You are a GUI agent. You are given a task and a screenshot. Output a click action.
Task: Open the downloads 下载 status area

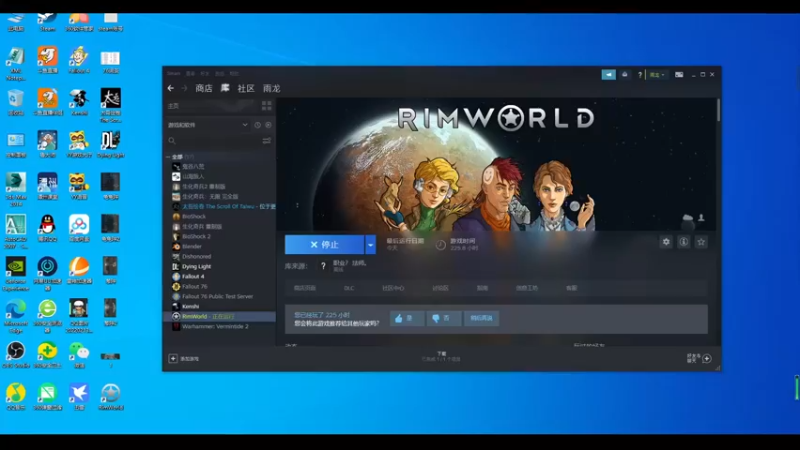pyautogui.click(x=441, y=357)
